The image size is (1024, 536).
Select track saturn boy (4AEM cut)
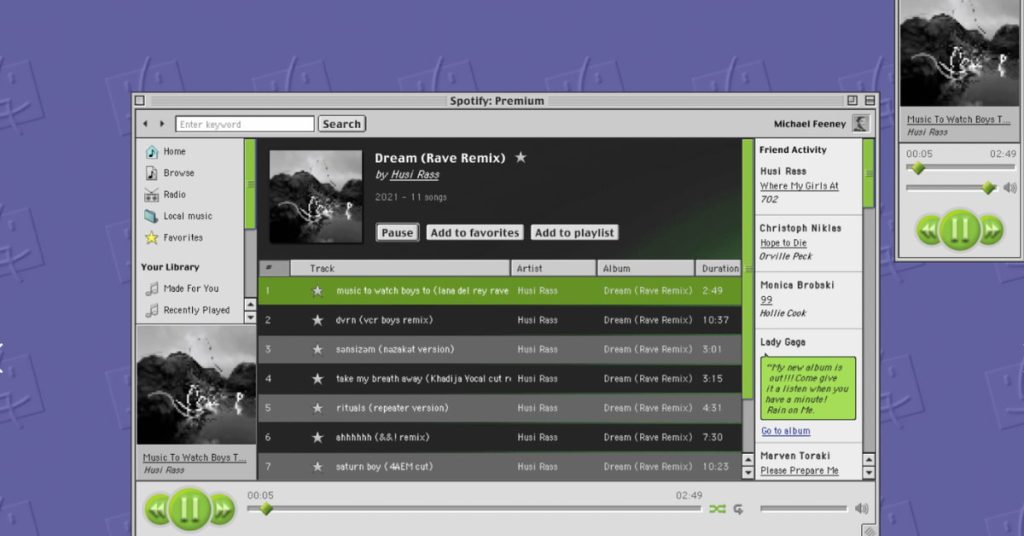[500, 467]
